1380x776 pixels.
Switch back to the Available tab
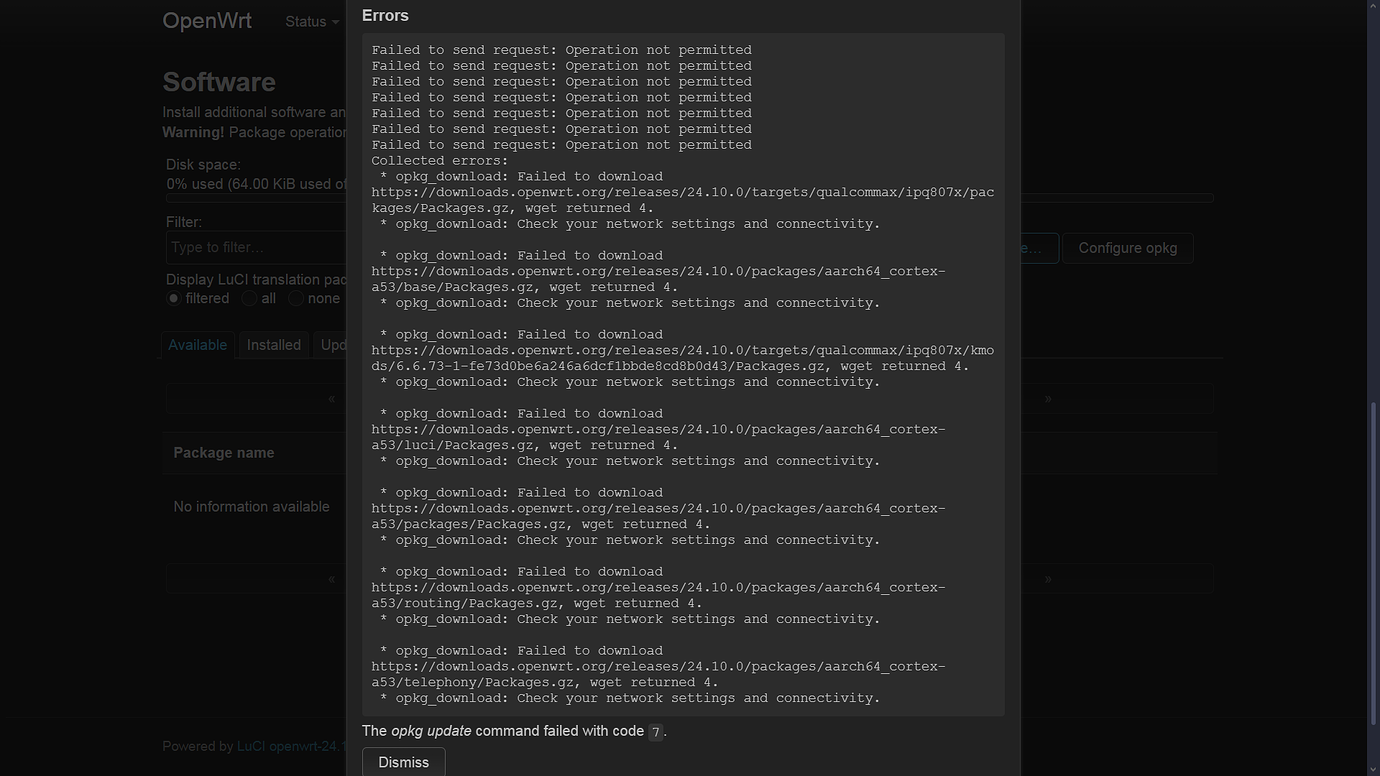pos(197,345)
